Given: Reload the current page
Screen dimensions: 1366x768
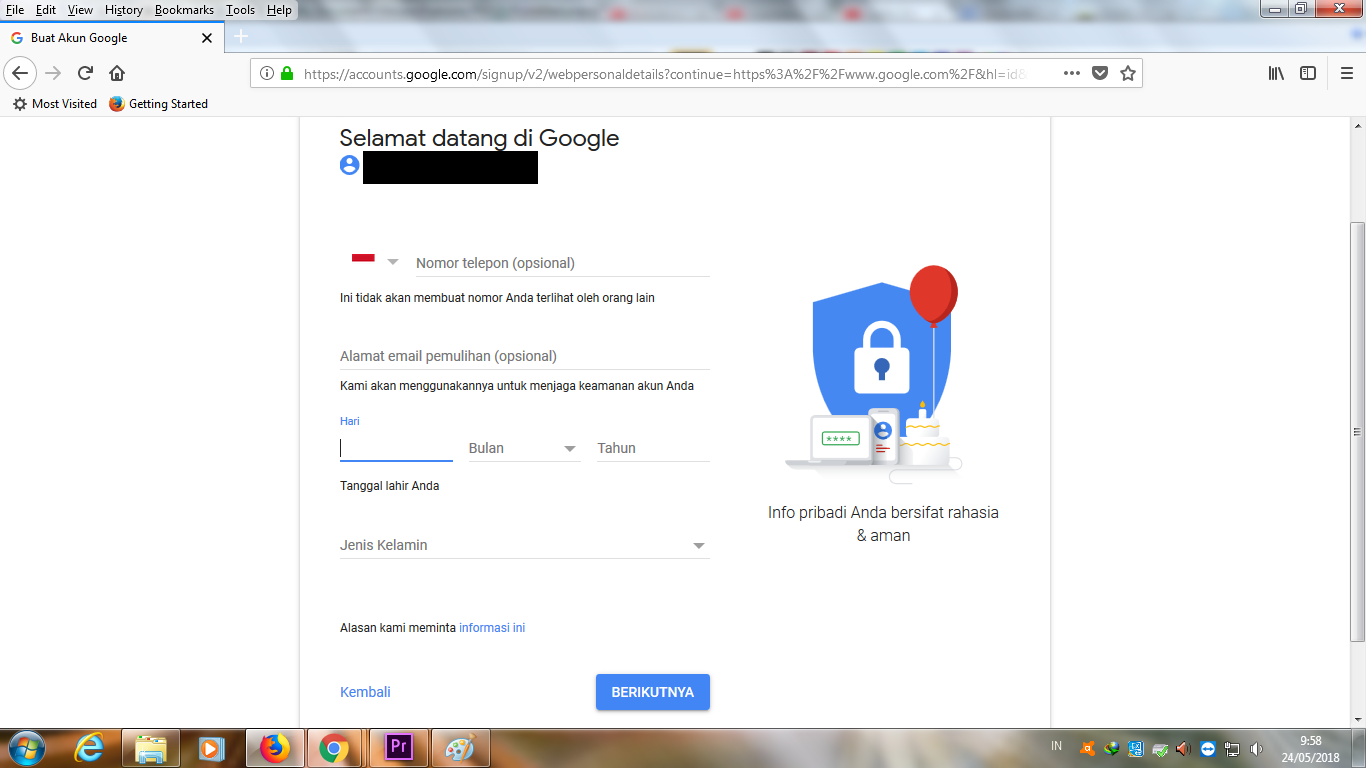Looking at the screenshot, I should coord(86,73).
